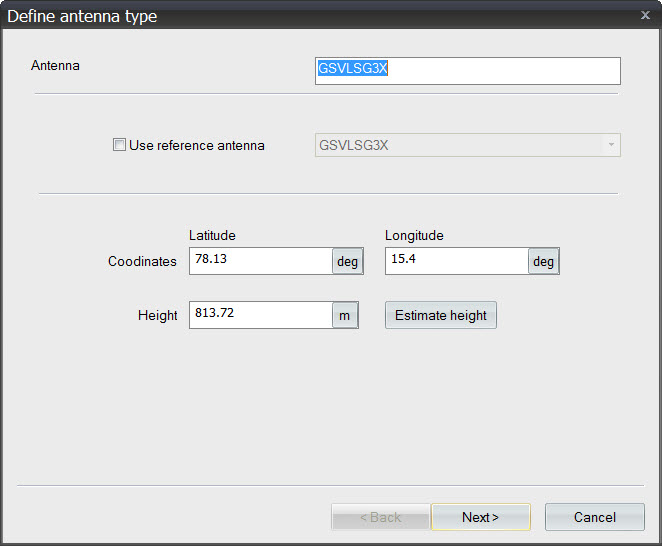662x546 pixels.
Task: Enable the Use reference antenna checkbox
Action: [x=120, y=145]
